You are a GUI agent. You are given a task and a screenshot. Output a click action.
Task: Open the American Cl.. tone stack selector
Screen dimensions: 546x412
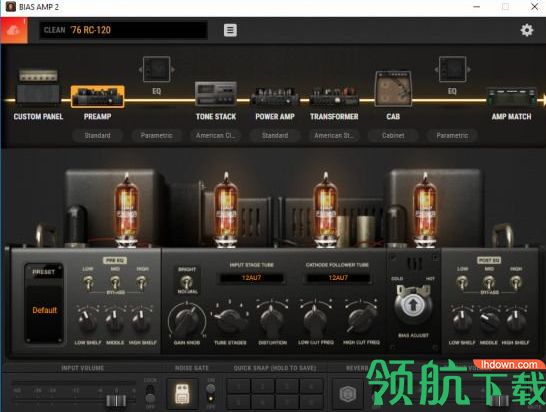coord(216,135)
